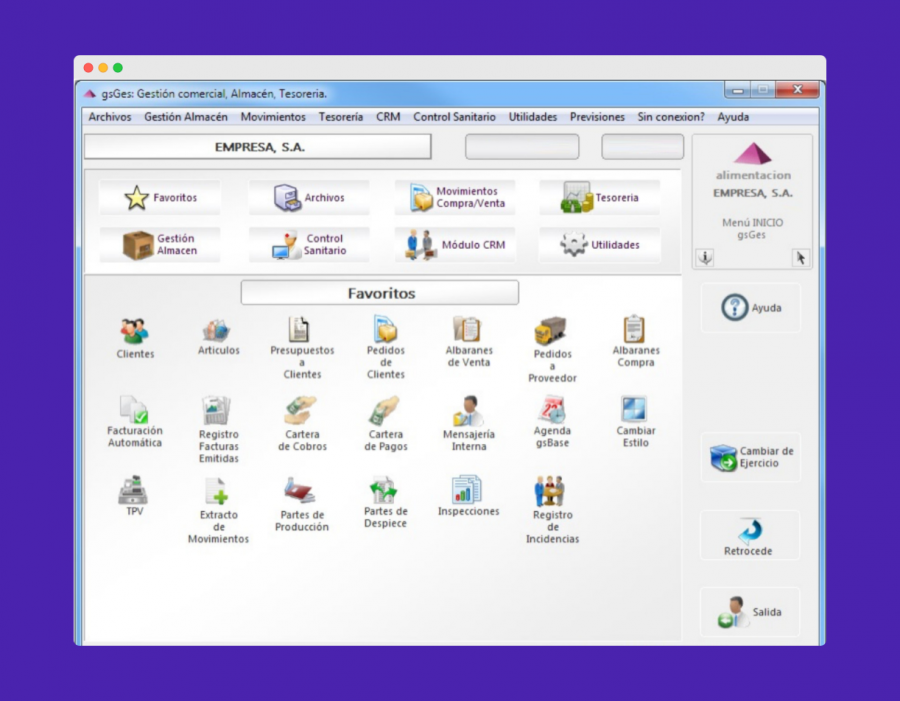Click the Favoritos section header
This screenshot has width=900, height=701.
[x=380, y=293]
